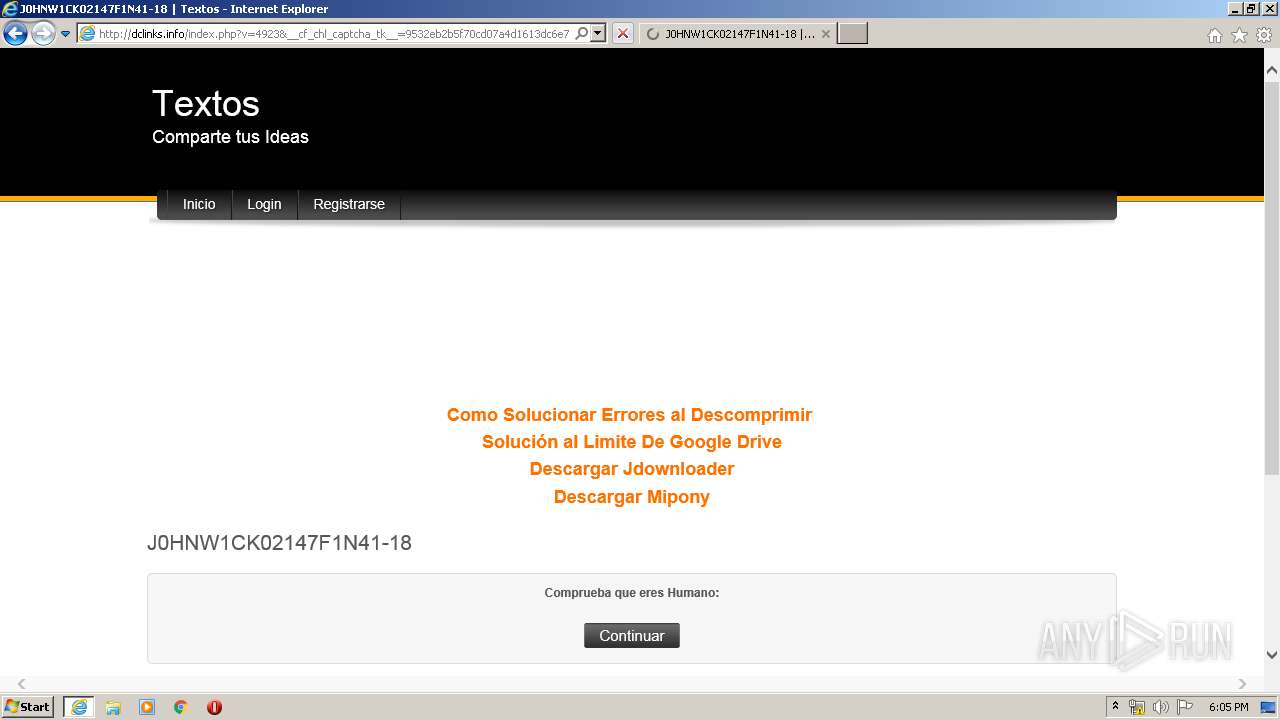Screen dimensions: 1280x720
Task: Open the Tools gear icon
Action: coord(1264,35)
